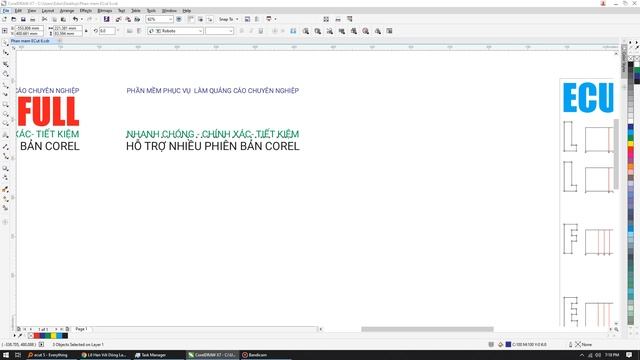Open the Layout menu
The height and width of the screenshot is (360, 640).
click(48, 11)
